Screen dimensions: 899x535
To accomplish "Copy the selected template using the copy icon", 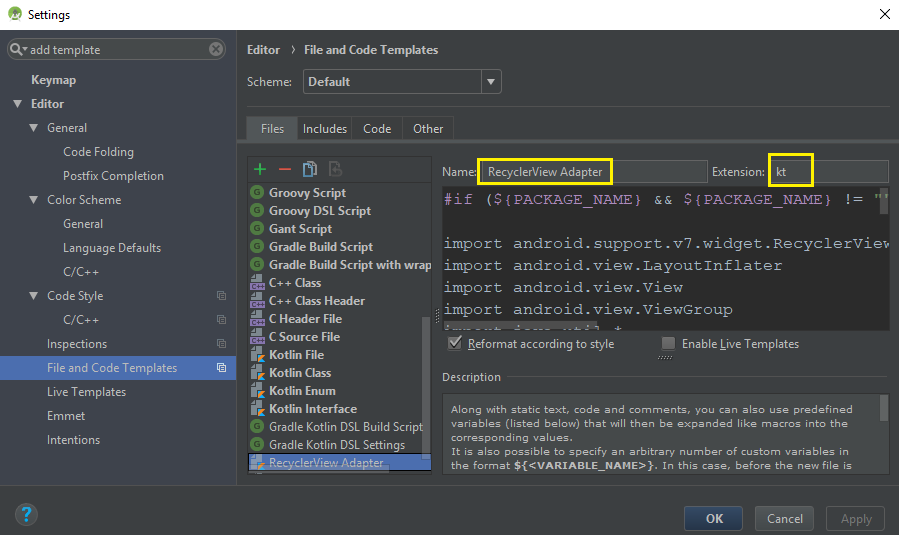I will coord(310,169).
